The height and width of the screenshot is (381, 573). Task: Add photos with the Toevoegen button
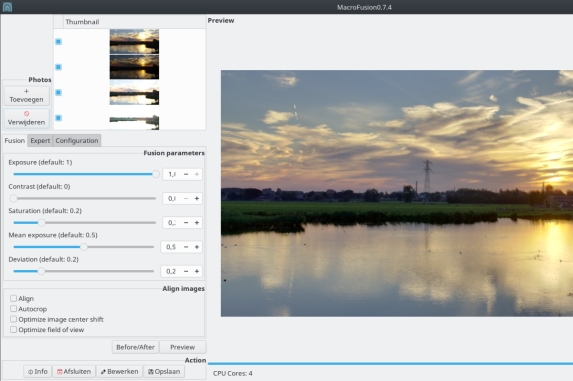[26, 96]
